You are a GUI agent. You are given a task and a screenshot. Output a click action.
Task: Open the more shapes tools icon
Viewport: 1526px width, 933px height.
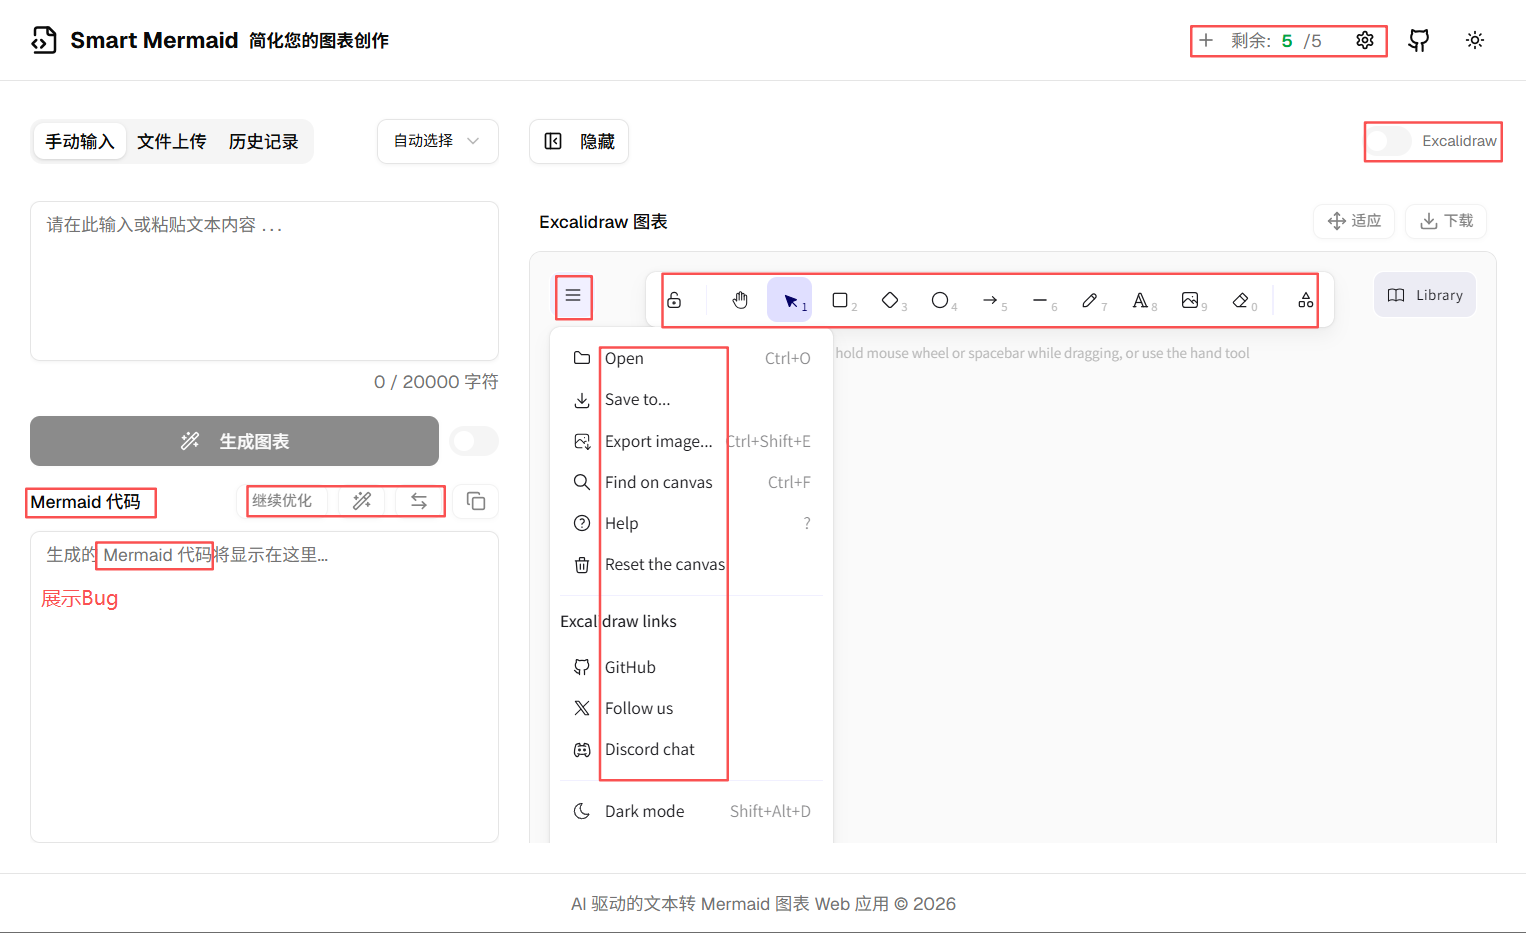point(1305,300)
